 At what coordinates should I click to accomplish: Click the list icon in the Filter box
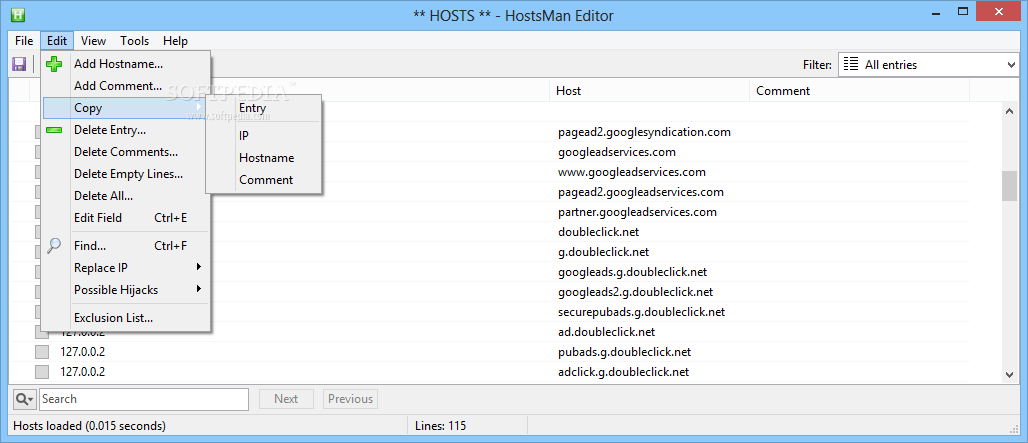point(851,64)
